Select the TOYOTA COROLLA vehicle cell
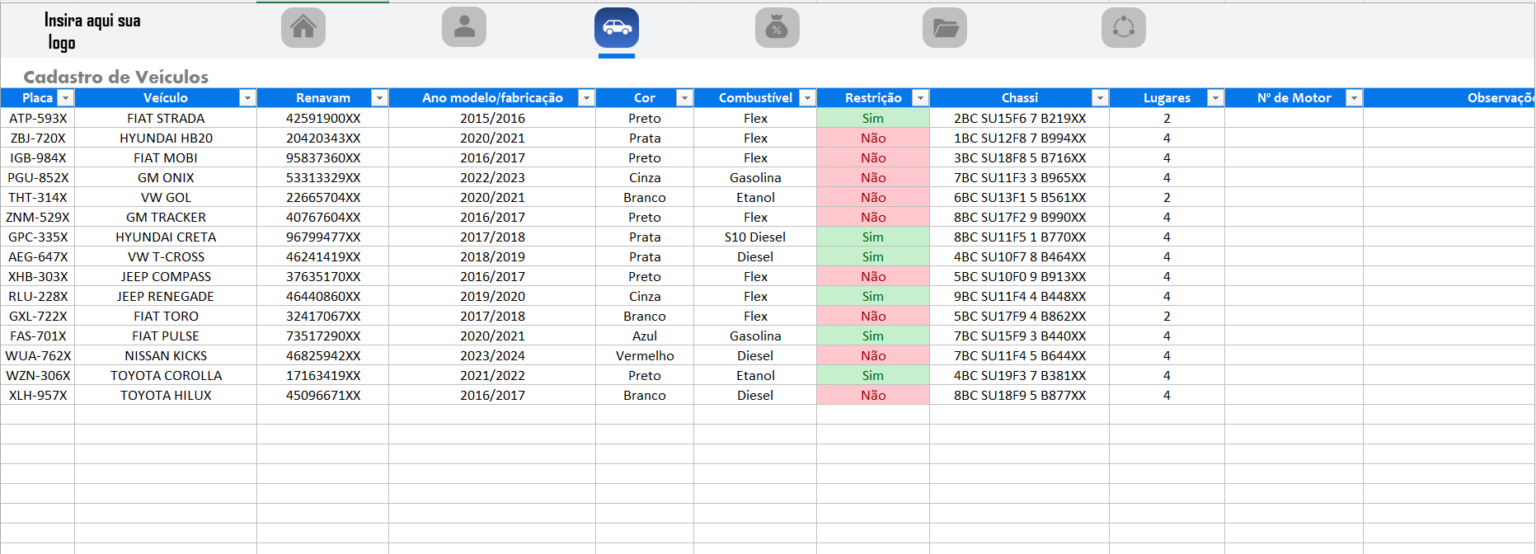Image resolution: width=1536 pixels, height=554 pixels. (x=165, y=376)
